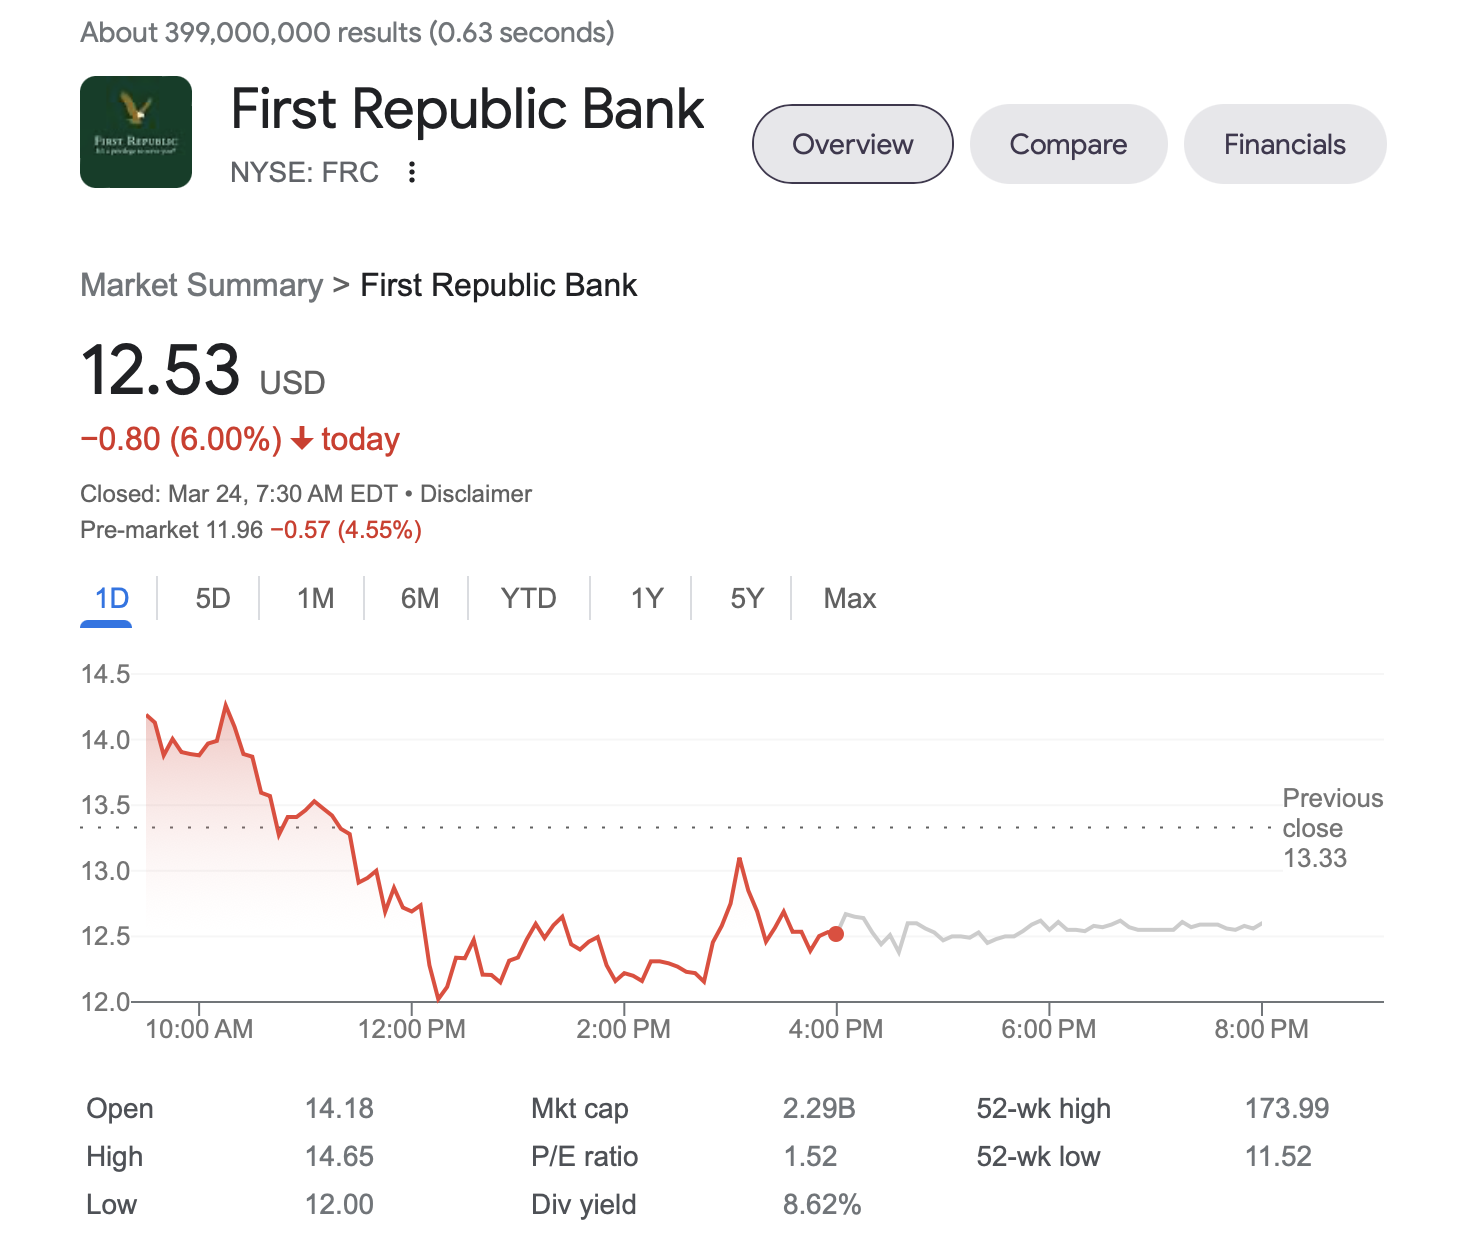Show the YTD chart range
This screenshot has height=1250, width=1466.
(529, 599)
